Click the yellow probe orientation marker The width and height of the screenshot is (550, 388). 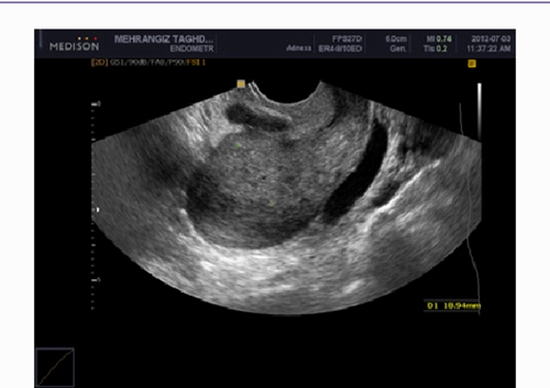click(241, 84)
